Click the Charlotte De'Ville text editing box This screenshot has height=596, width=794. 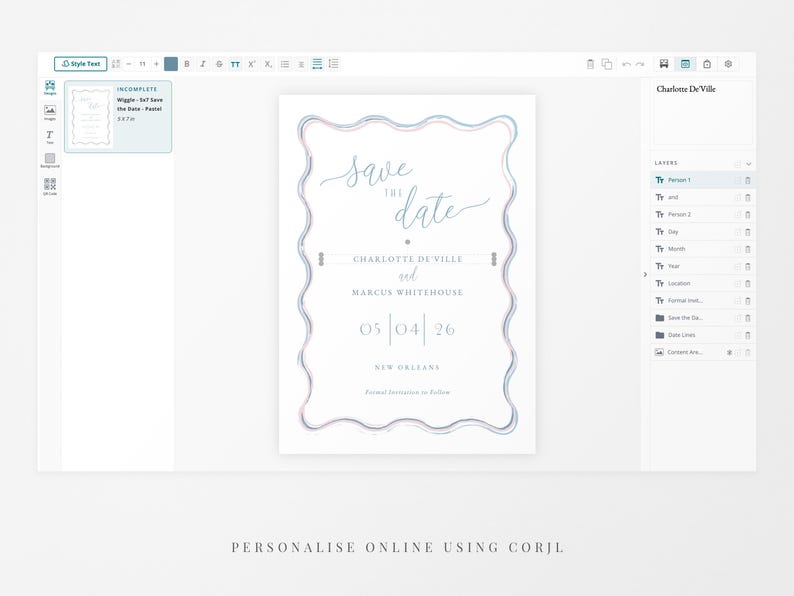pyautogui.click(x=703, y=112)
